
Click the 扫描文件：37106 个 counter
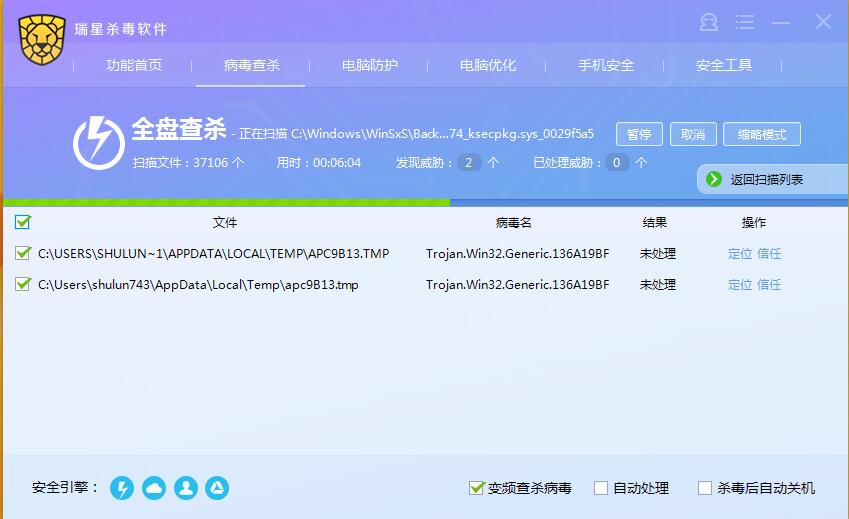tap(188, 162)
